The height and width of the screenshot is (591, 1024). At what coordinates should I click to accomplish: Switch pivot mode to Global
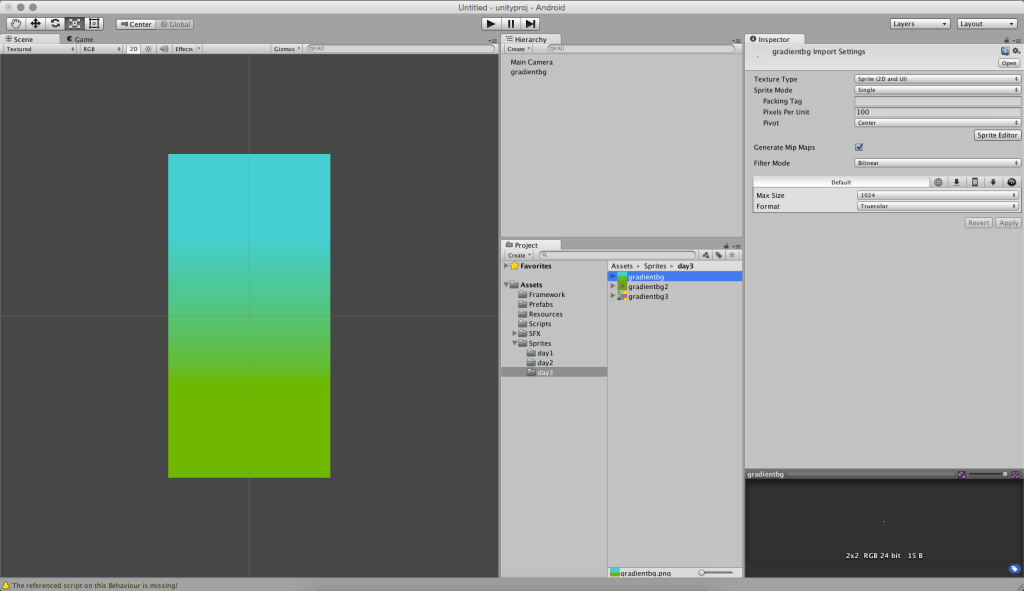[x=178, y=24]
